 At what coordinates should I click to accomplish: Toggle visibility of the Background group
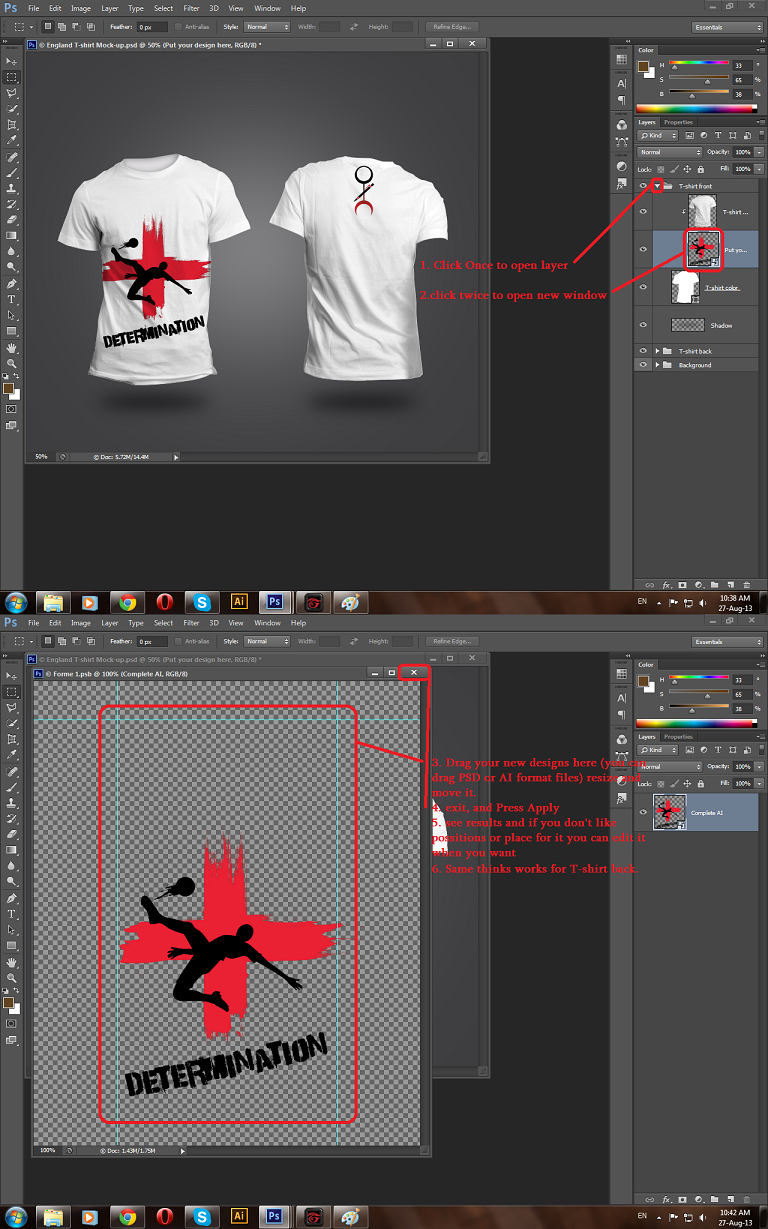(x=643, y=365)
